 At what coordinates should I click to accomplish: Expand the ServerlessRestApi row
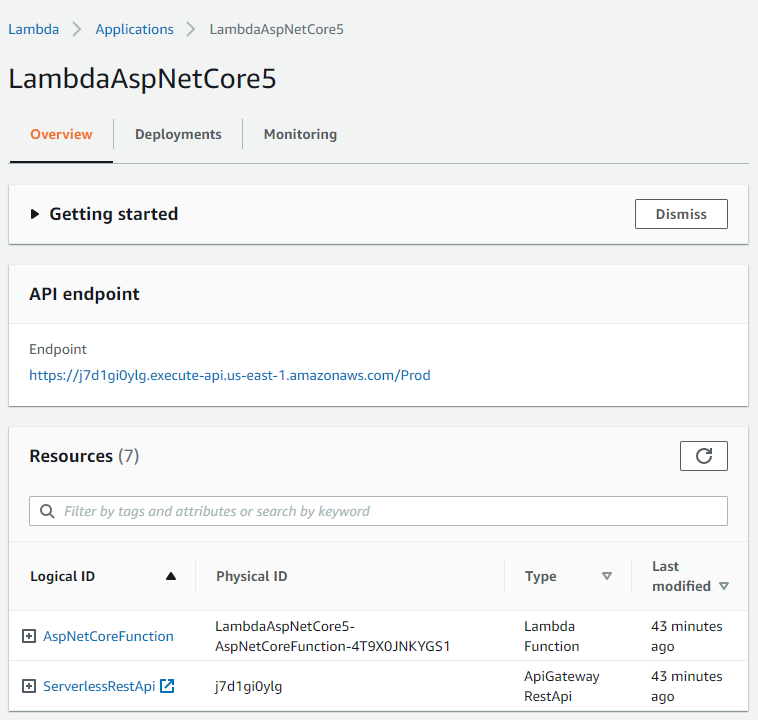(x=29, y=686)
